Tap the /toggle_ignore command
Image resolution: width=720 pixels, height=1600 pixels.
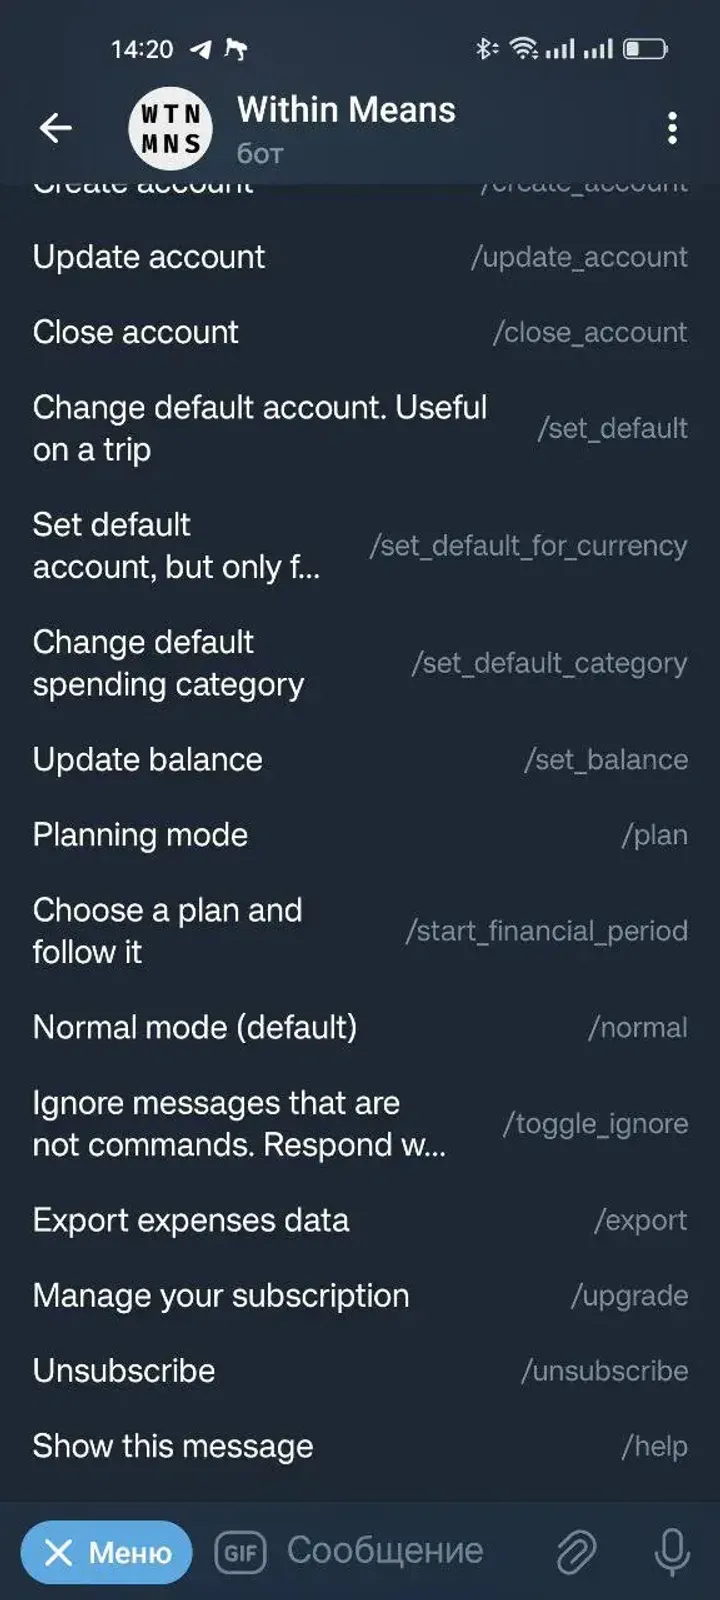click(x=595, y=1124)
